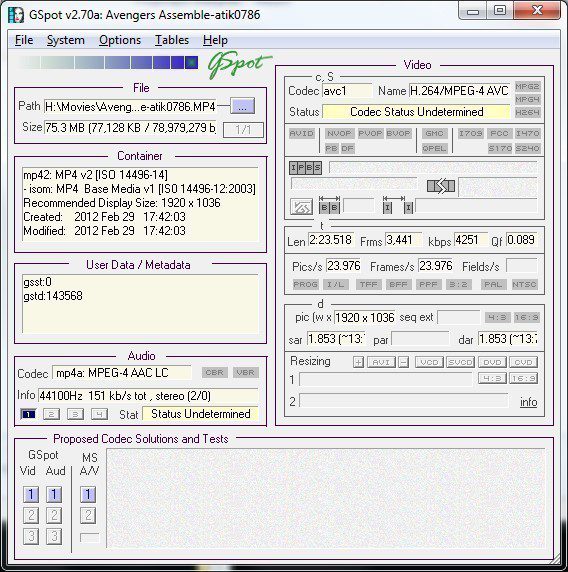Click the arrows icon beside IPBS row
Image resolution: width=568 pixels, height=572 pixels.
[x=441, y=186]
